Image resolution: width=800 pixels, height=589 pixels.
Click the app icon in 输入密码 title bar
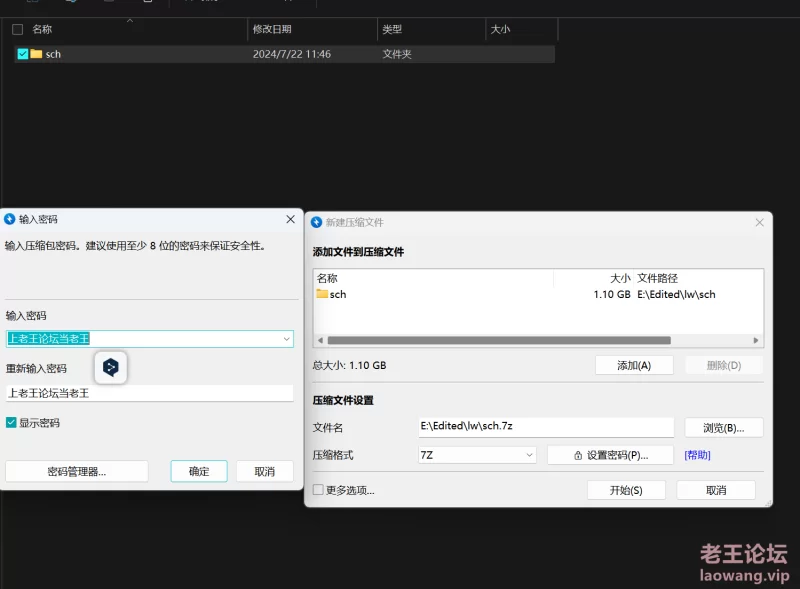(x=10, y=219)
